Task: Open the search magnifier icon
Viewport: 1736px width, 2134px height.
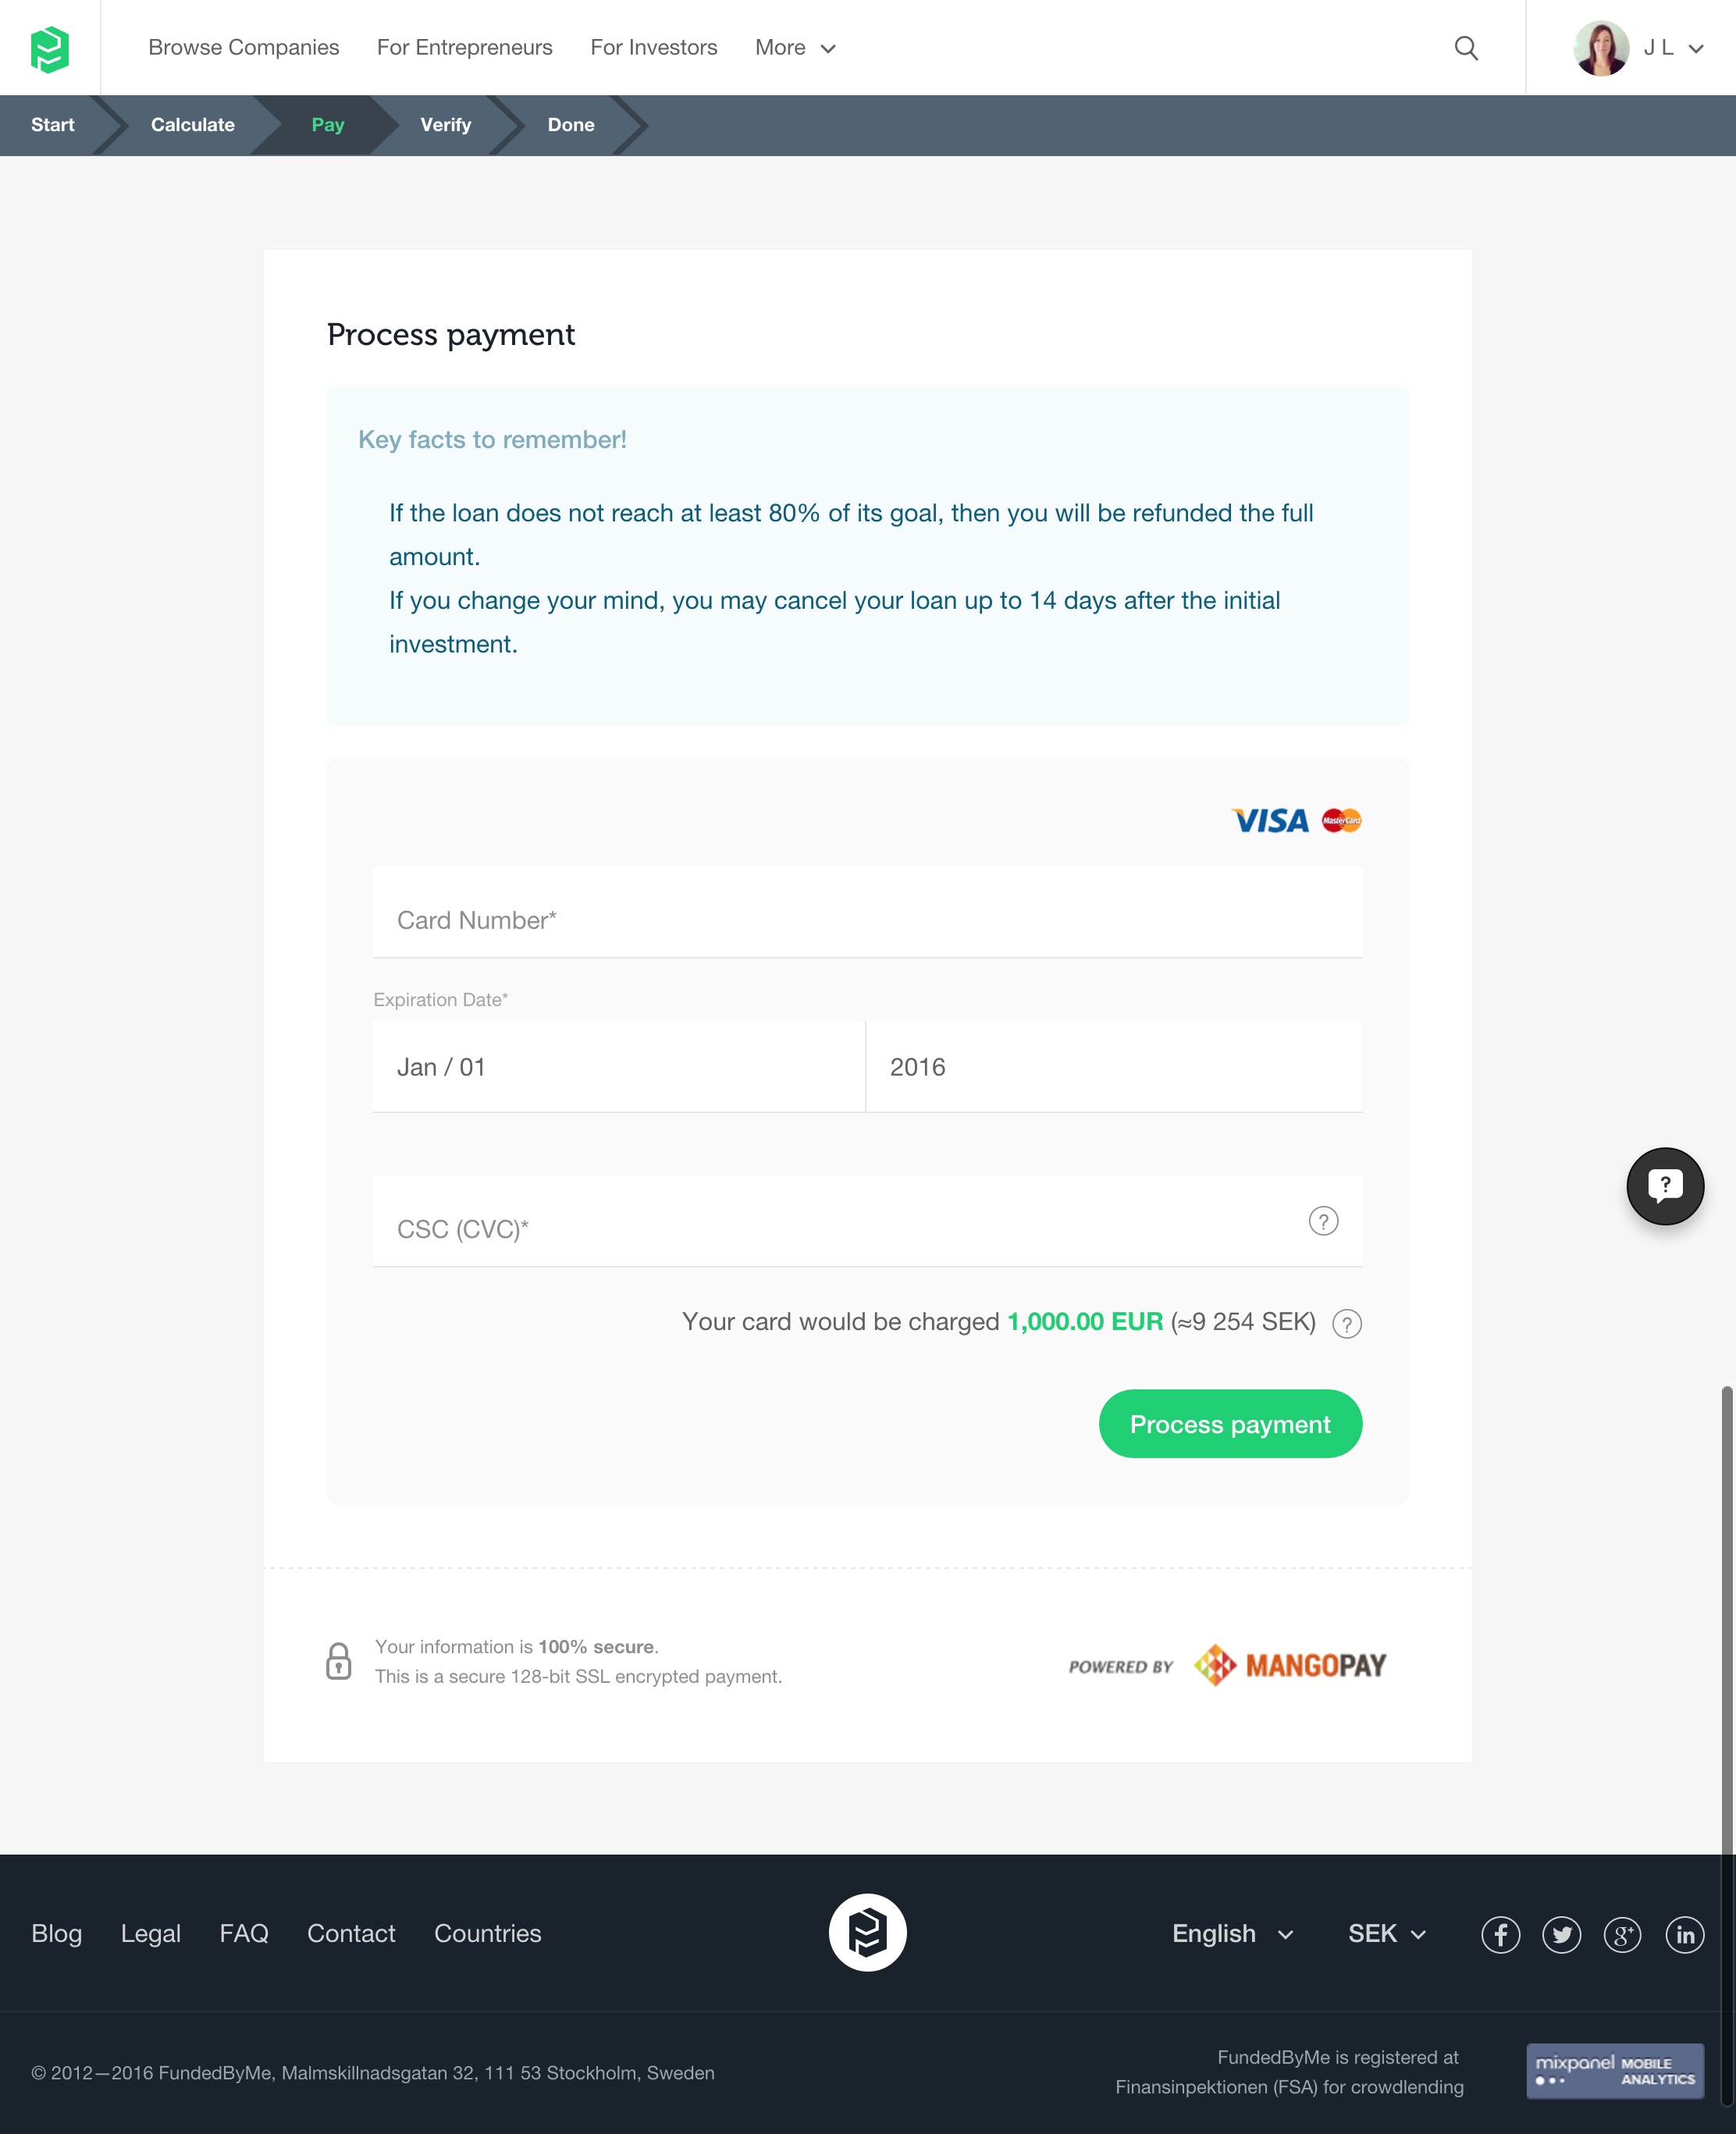Action: (x=1465, y=48)
